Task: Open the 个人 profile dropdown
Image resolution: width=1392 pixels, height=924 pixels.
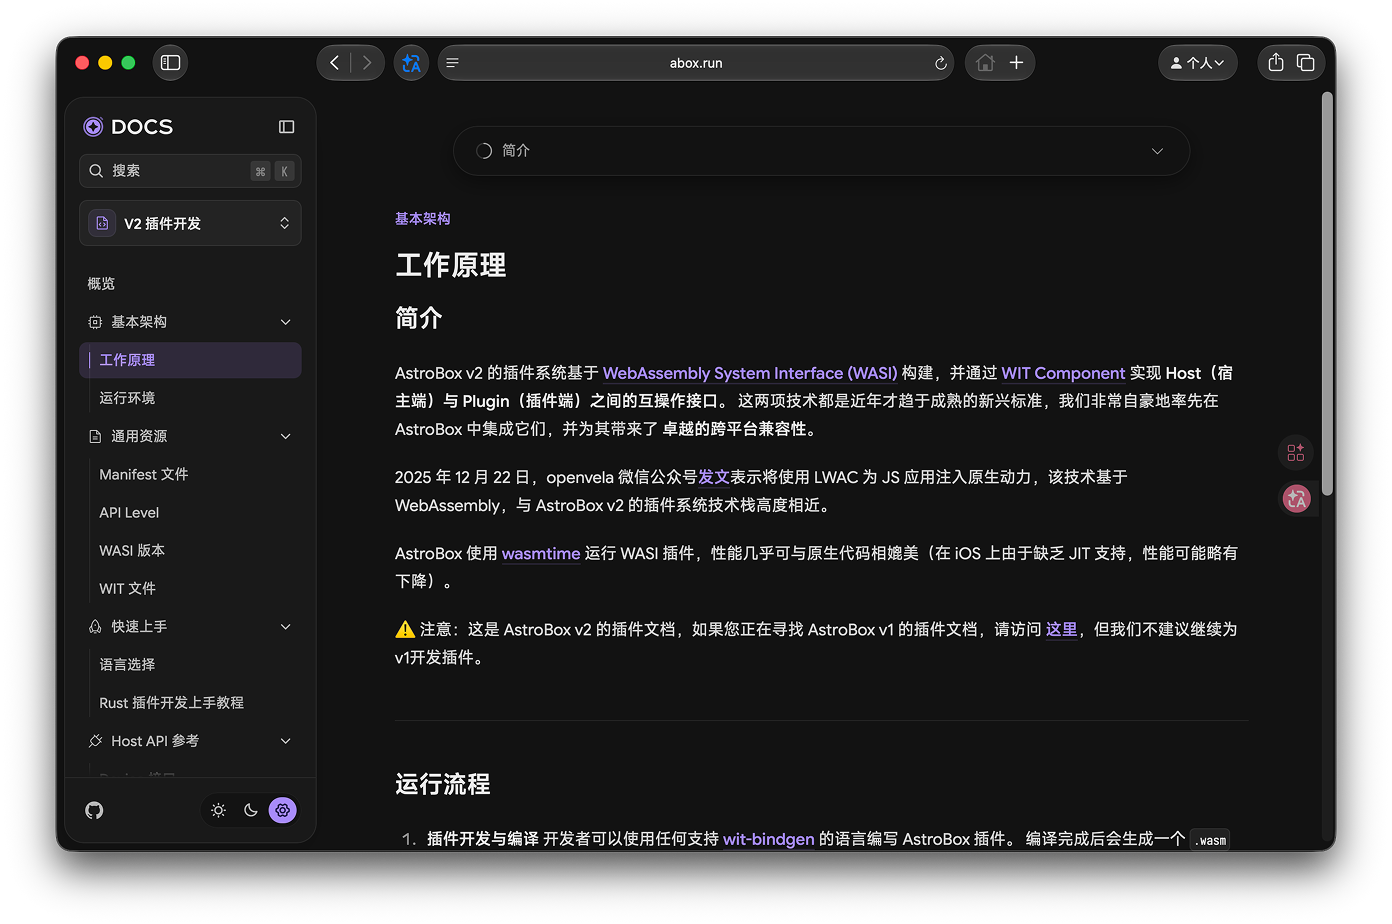Action: (1197, 63)
